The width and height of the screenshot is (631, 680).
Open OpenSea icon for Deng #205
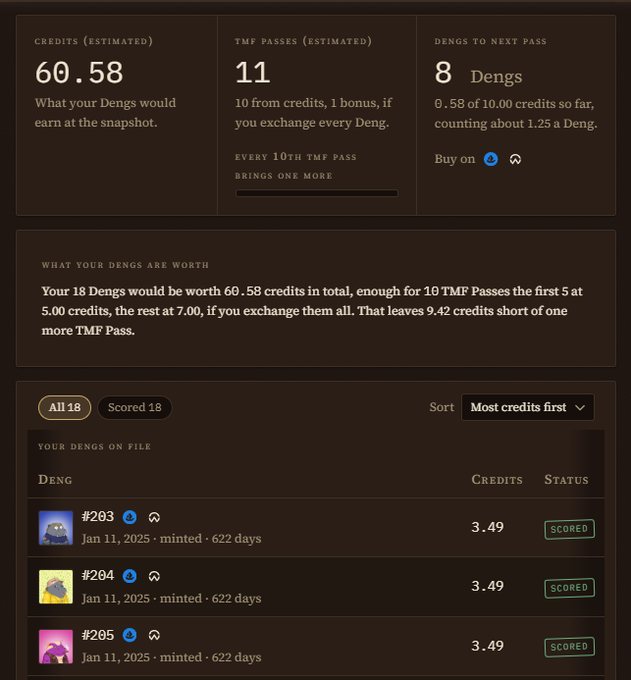[130, 635]
